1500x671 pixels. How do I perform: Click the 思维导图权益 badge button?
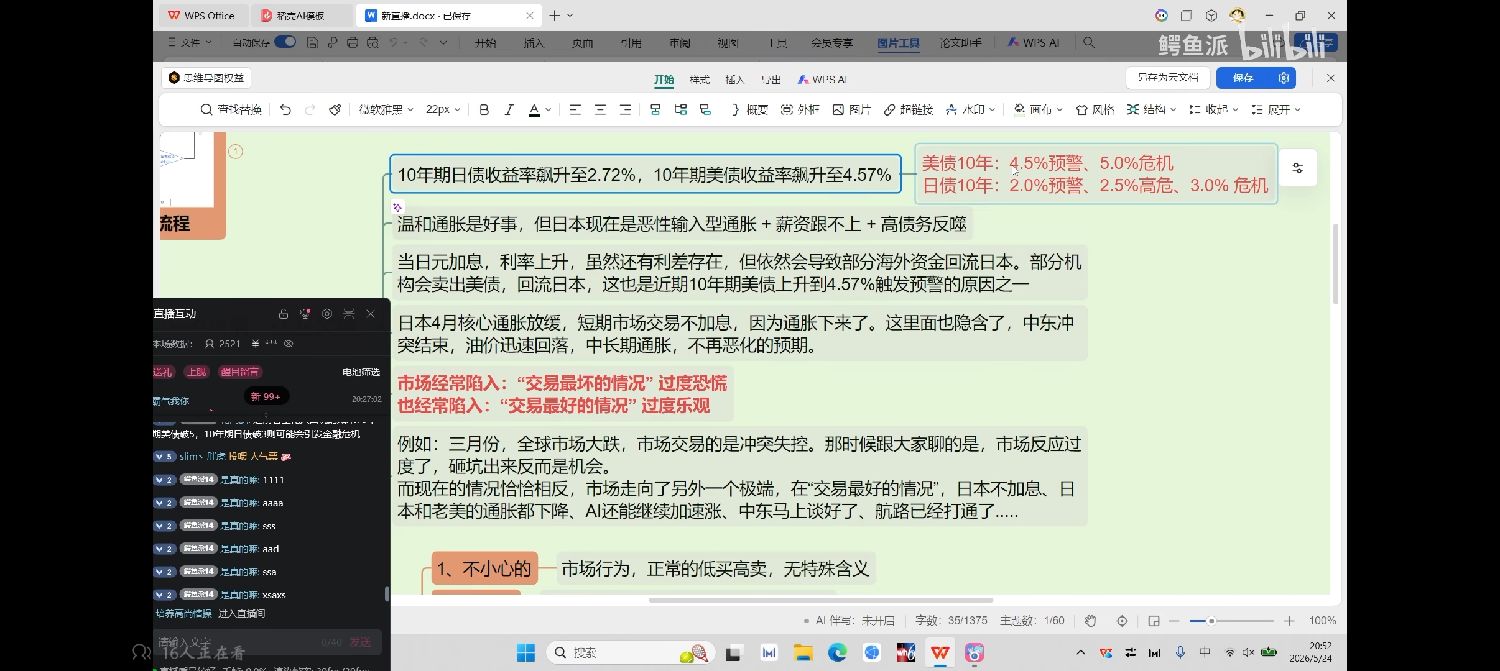coord(207,78)
